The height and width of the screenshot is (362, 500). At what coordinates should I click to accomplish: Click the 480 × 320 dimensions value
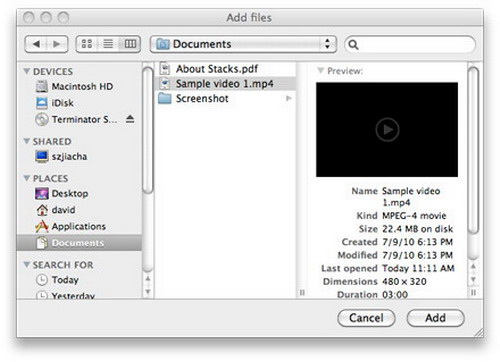pyautogui.click(x=404, y=281)
